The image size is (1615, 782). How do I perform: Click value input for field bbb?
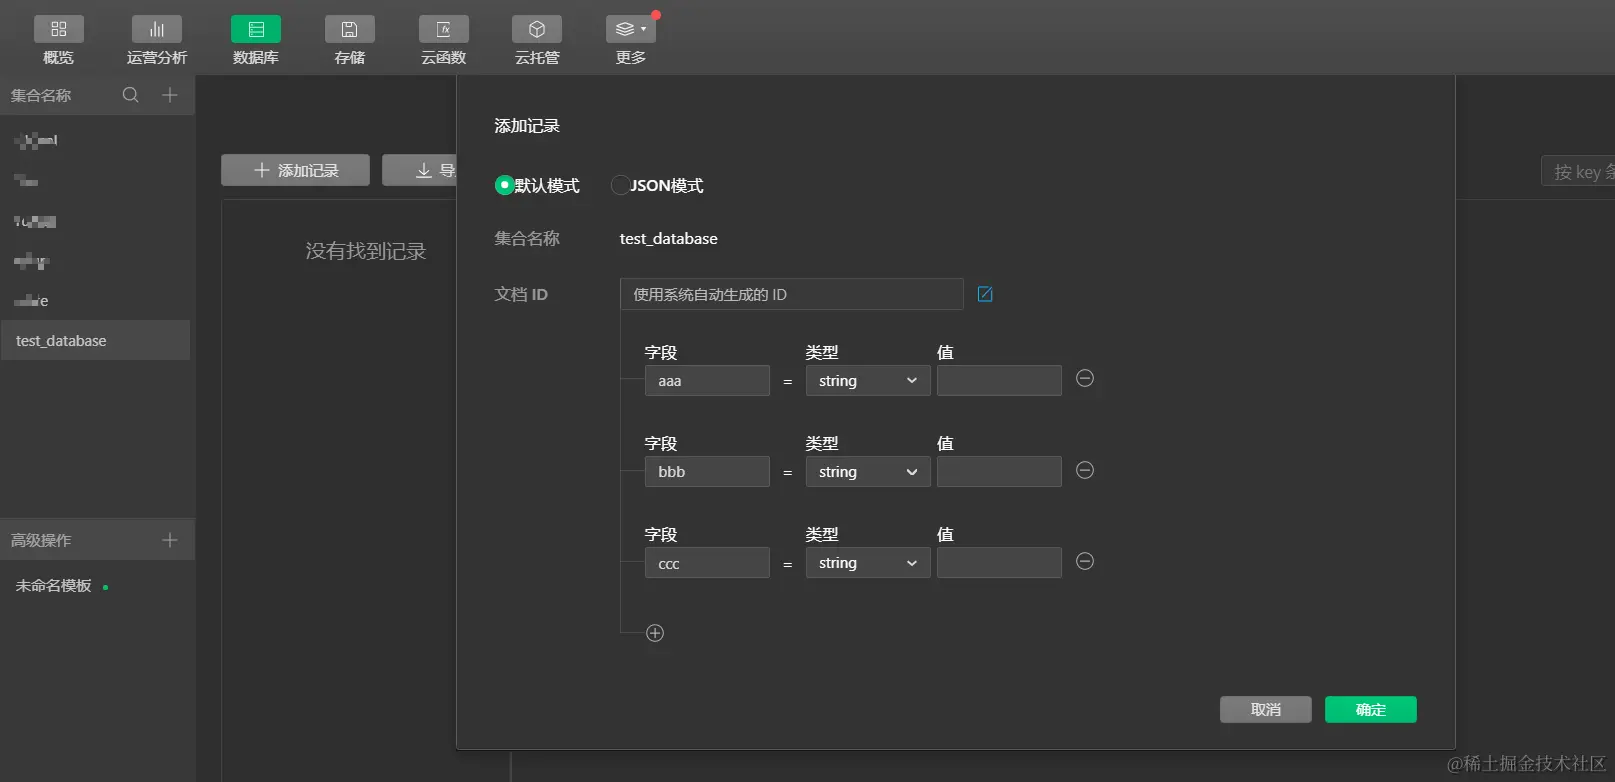999,472
